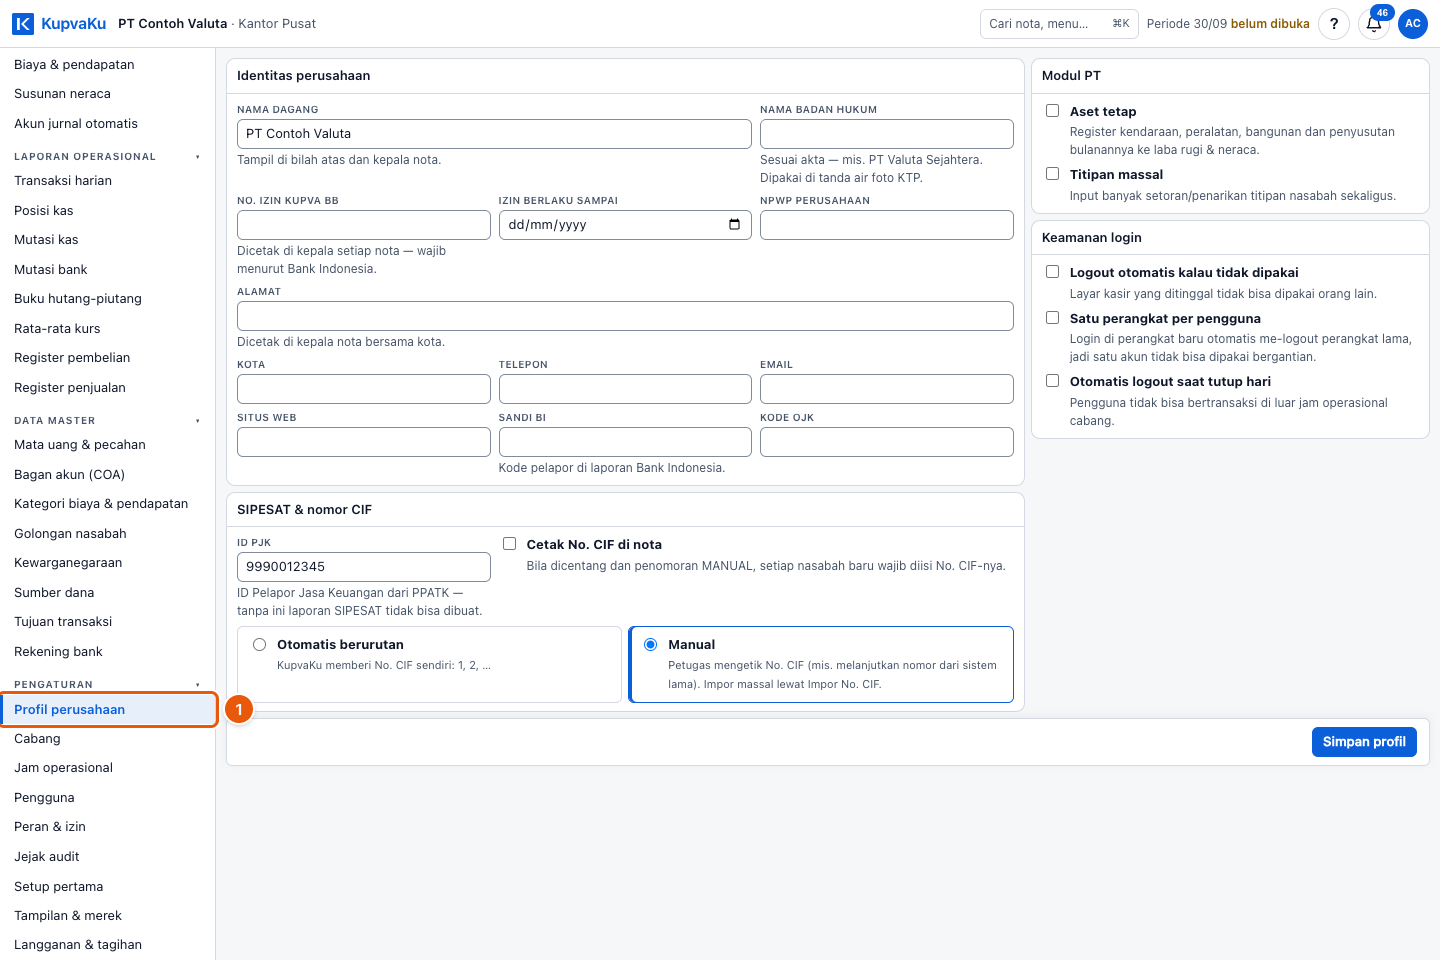Open Peran & izin settings
This screenshot has width=1440, height=960.
[107, 827]
